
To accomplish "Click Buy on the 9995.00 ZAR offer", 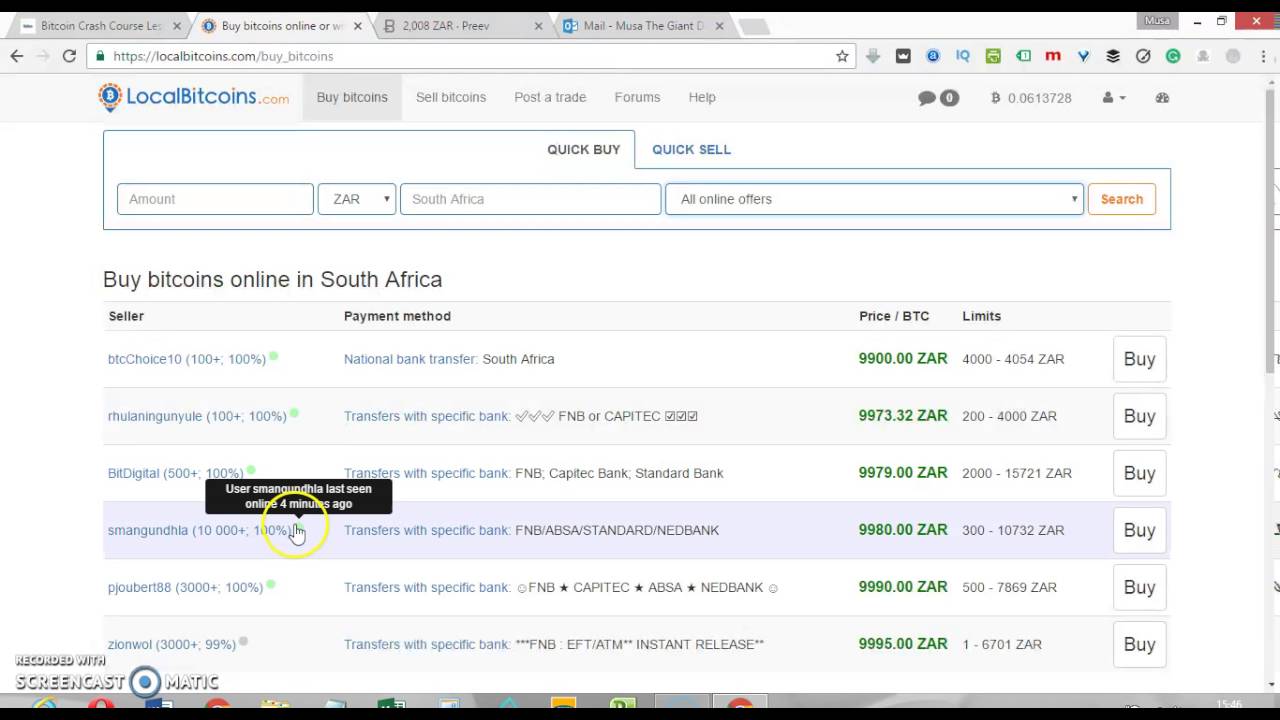I will [x=1139, y=644].
